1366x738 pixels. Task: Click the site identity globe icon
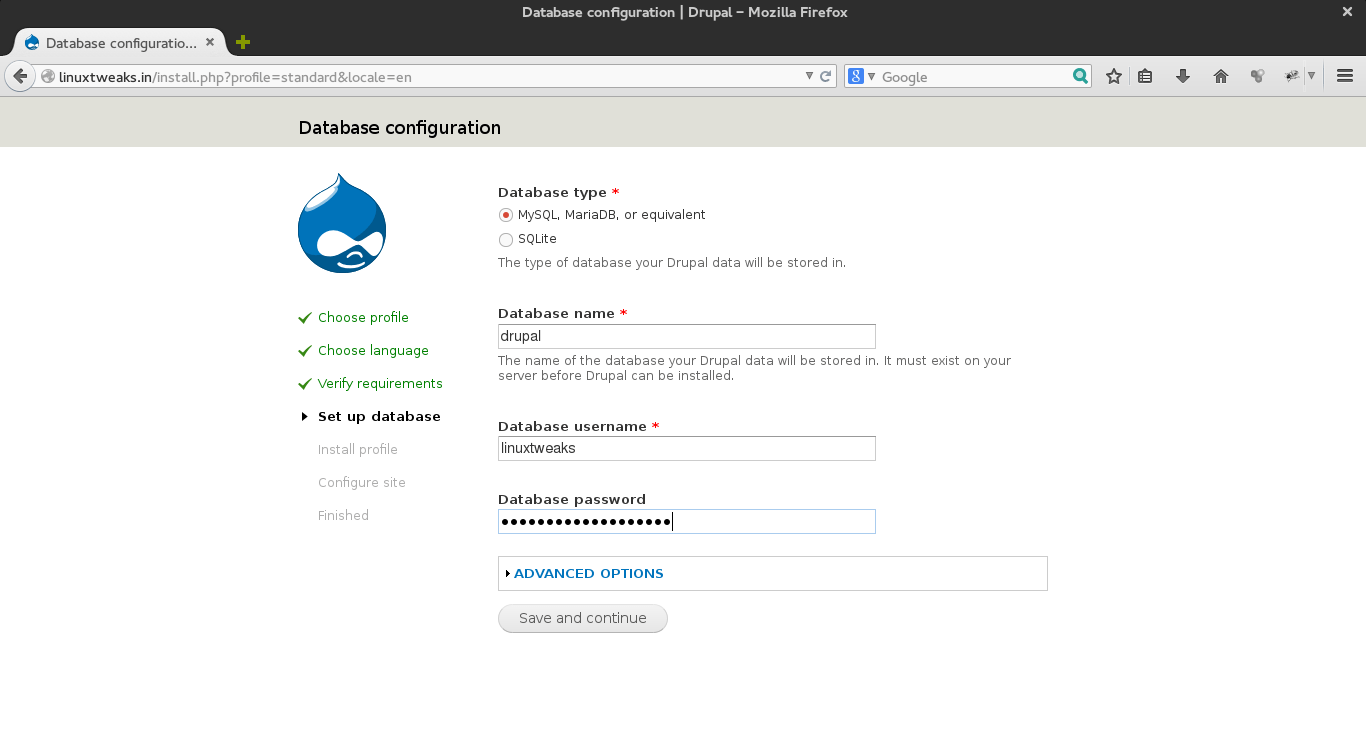point(48,76)
